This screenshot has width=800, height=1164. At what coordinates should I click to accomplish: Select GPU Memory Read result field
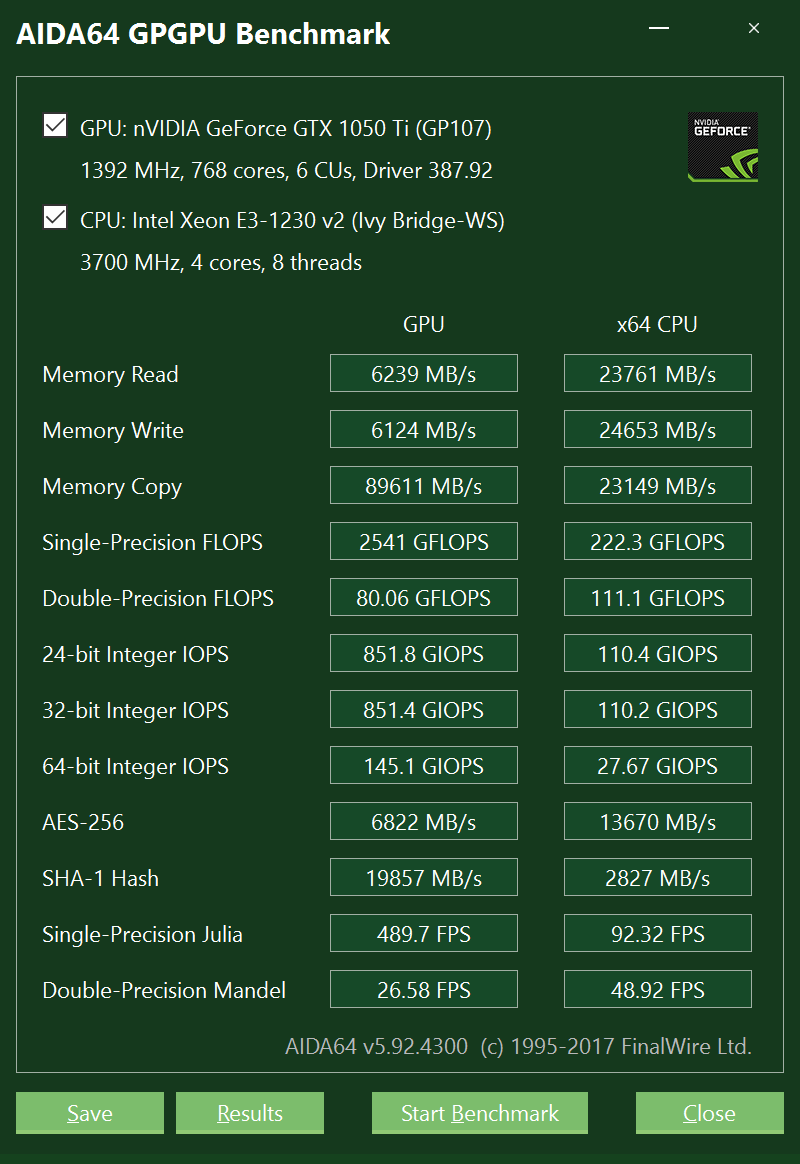pos(424,374)
